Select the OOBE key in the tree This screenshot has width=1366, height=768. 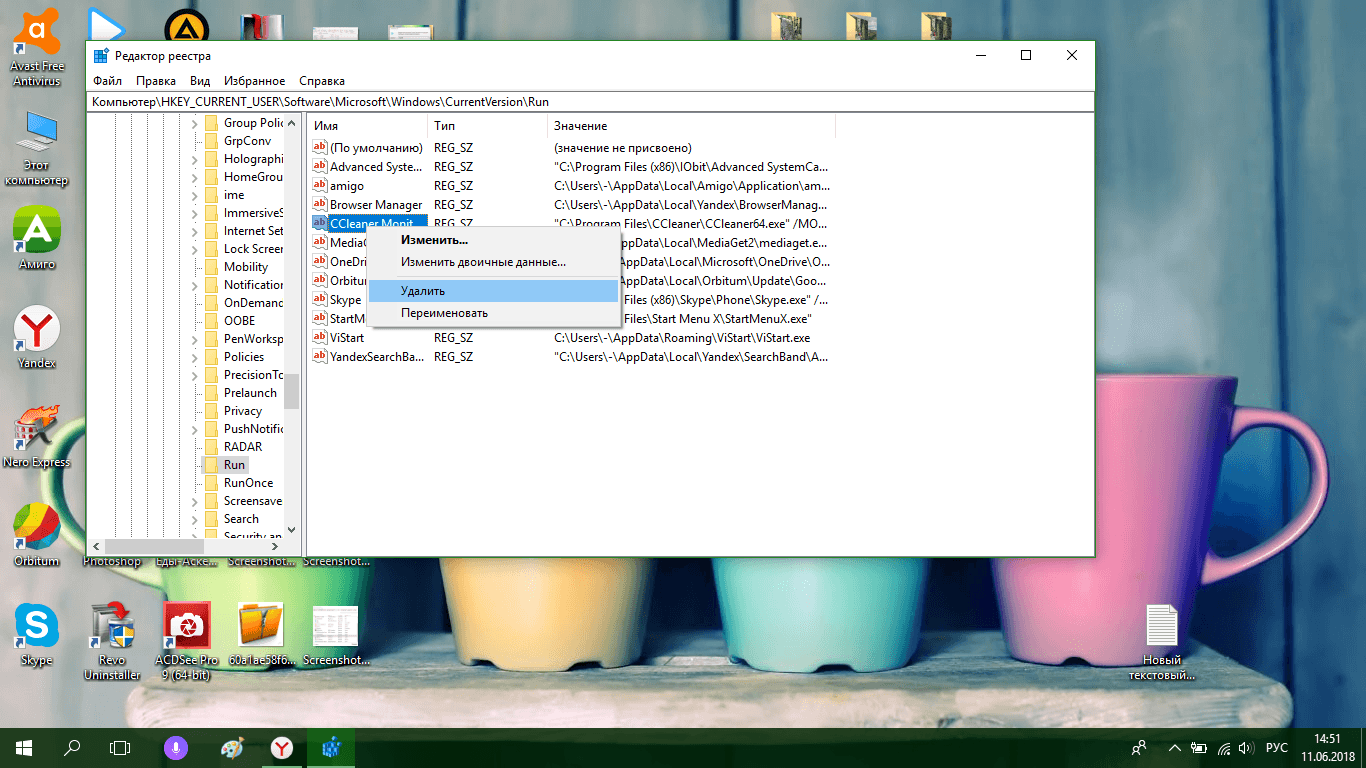(x=239, y=321)
